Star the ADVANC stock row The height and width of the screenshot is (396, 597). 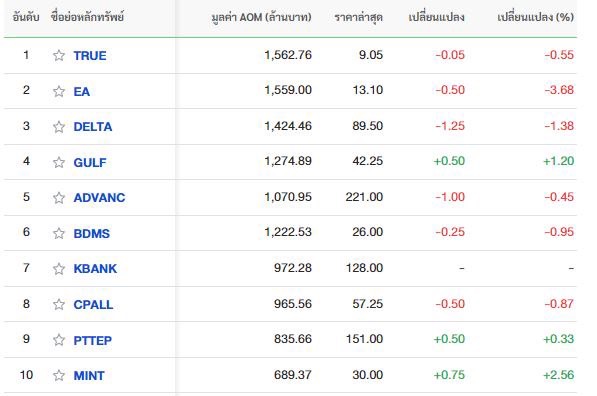click(x=59, y=198)
